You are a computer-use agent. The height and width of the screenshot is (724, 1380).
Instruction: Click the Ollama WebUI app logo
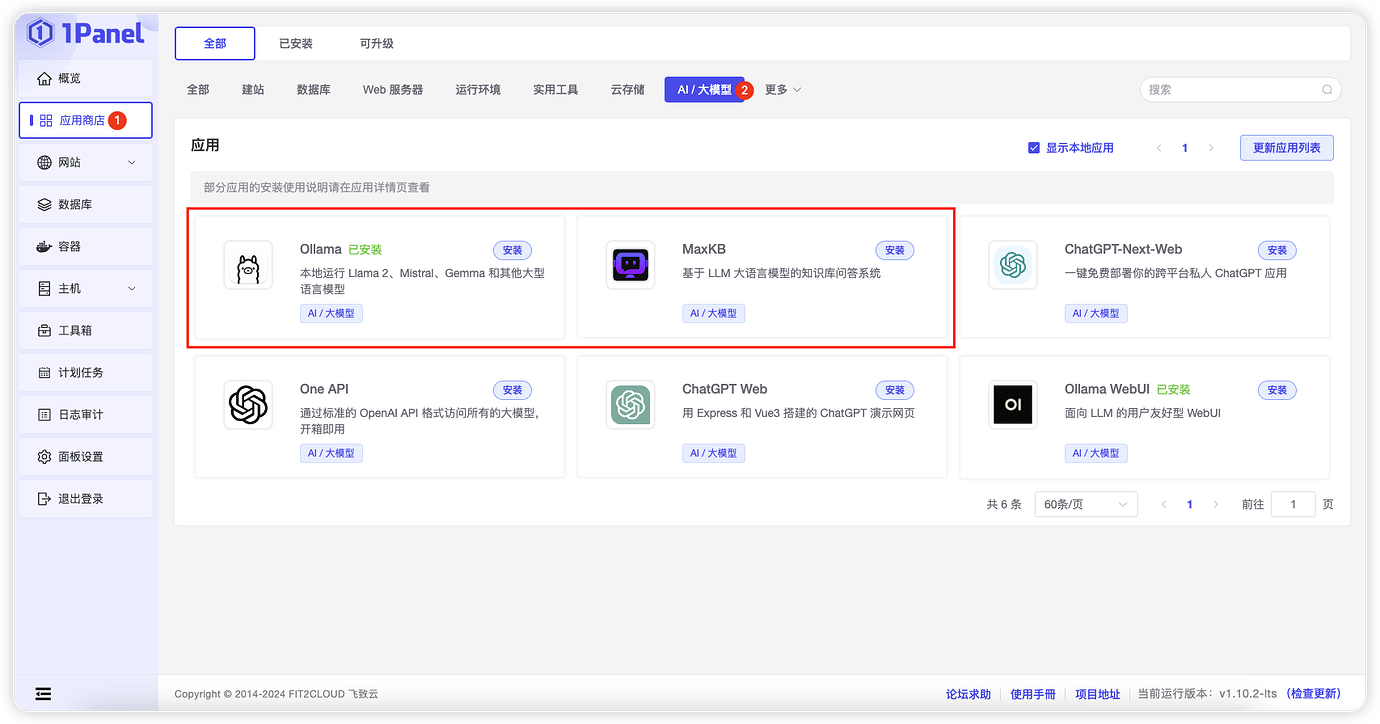(x=1012, y=404)
